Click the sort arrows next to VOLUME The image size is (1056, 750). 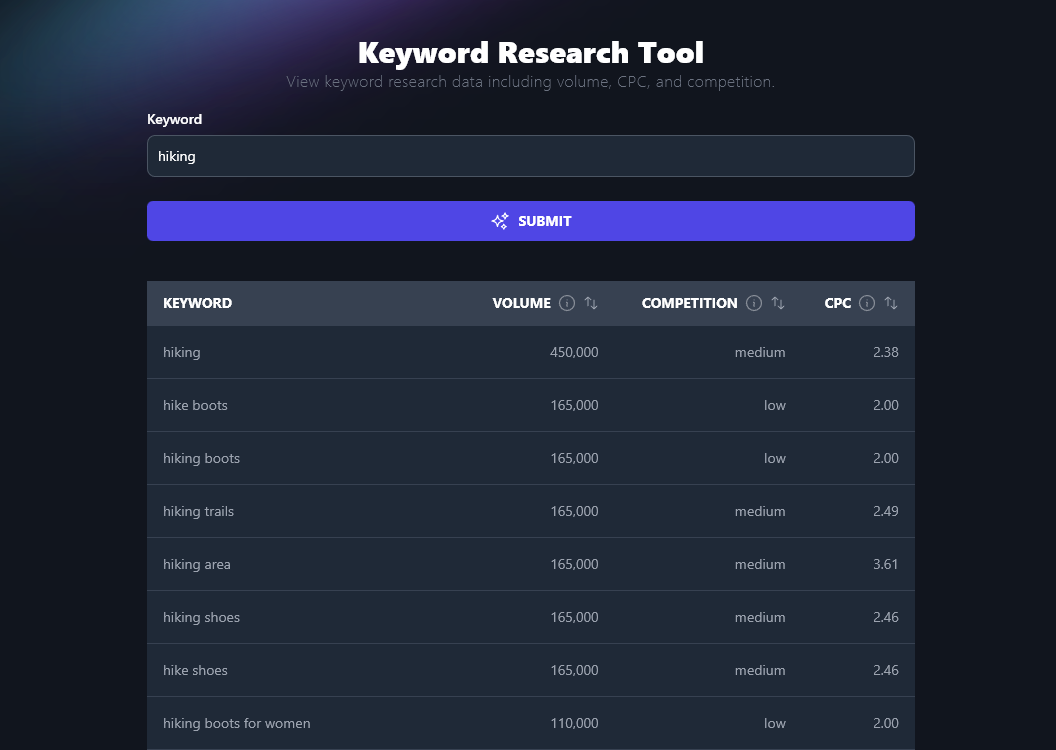(x=590, y=303)
